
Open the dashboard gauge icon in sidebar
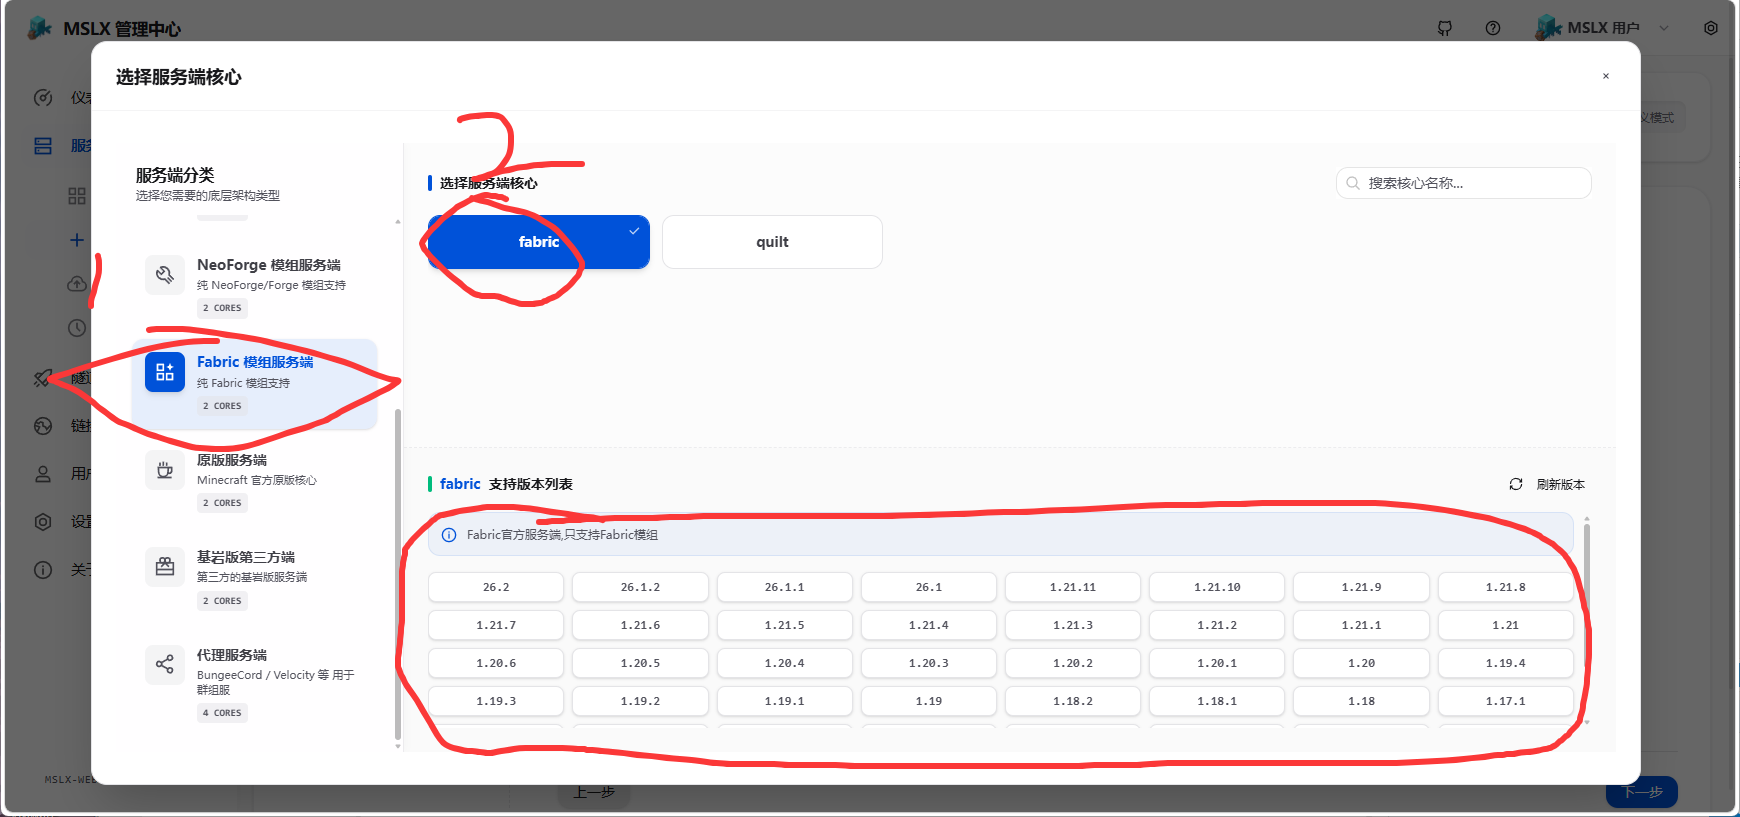coord(43,98)
